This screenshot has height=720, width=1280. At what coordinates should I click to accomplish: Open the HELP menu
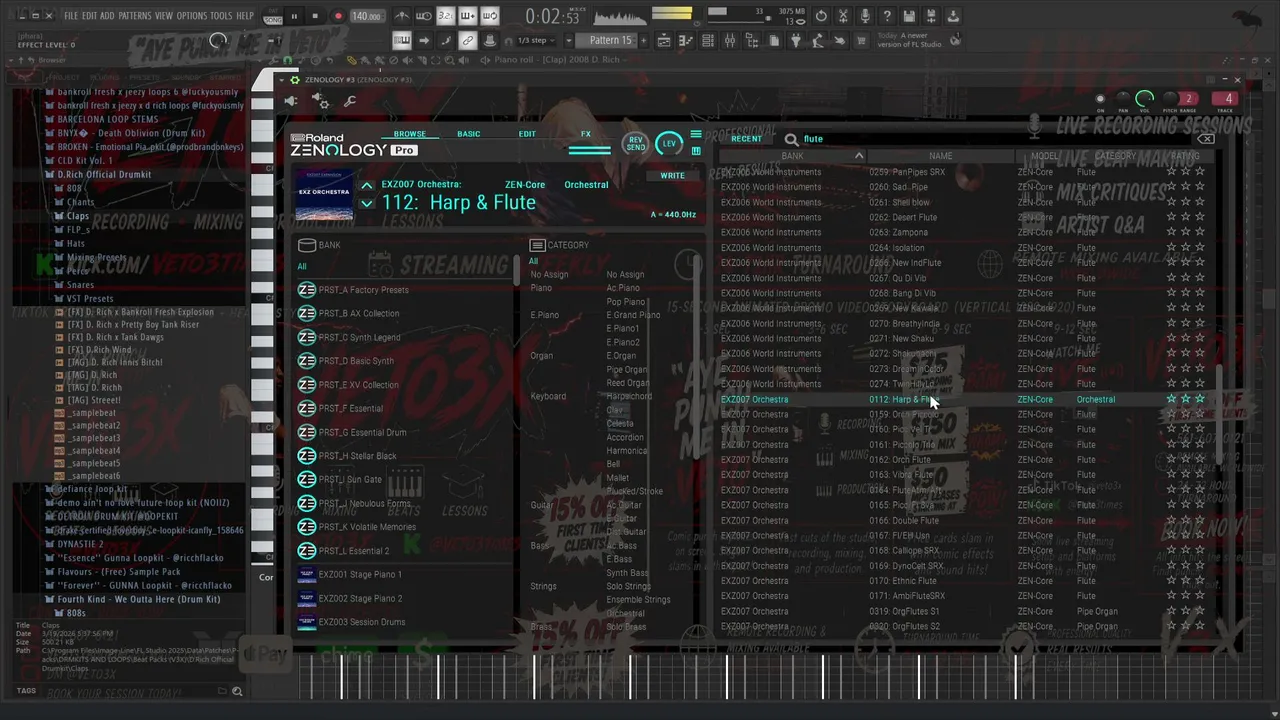pos(245,16)
